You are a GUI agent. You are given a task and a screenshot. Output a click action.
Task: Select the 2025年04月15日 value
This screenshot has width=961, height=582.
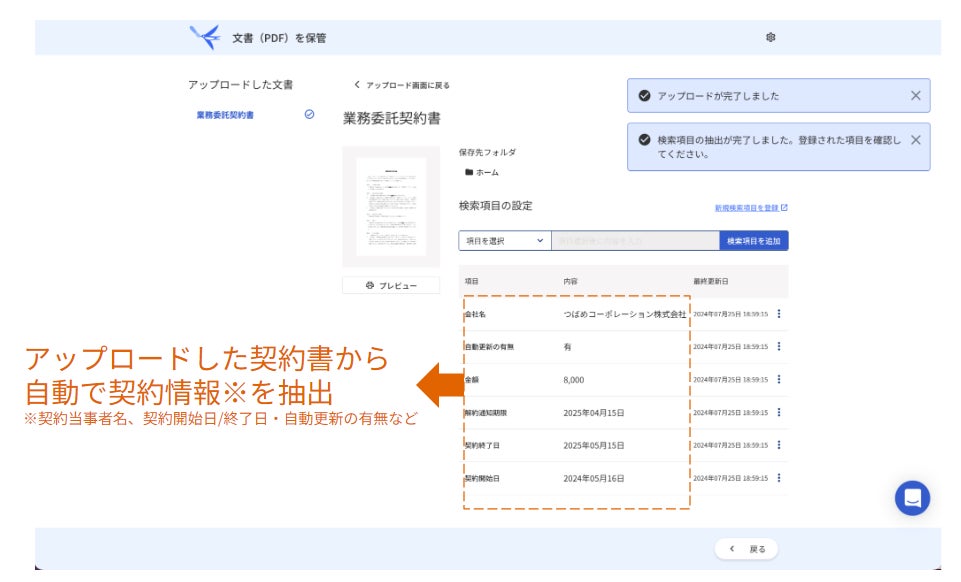pyautogui.click(x=593, y=413)
